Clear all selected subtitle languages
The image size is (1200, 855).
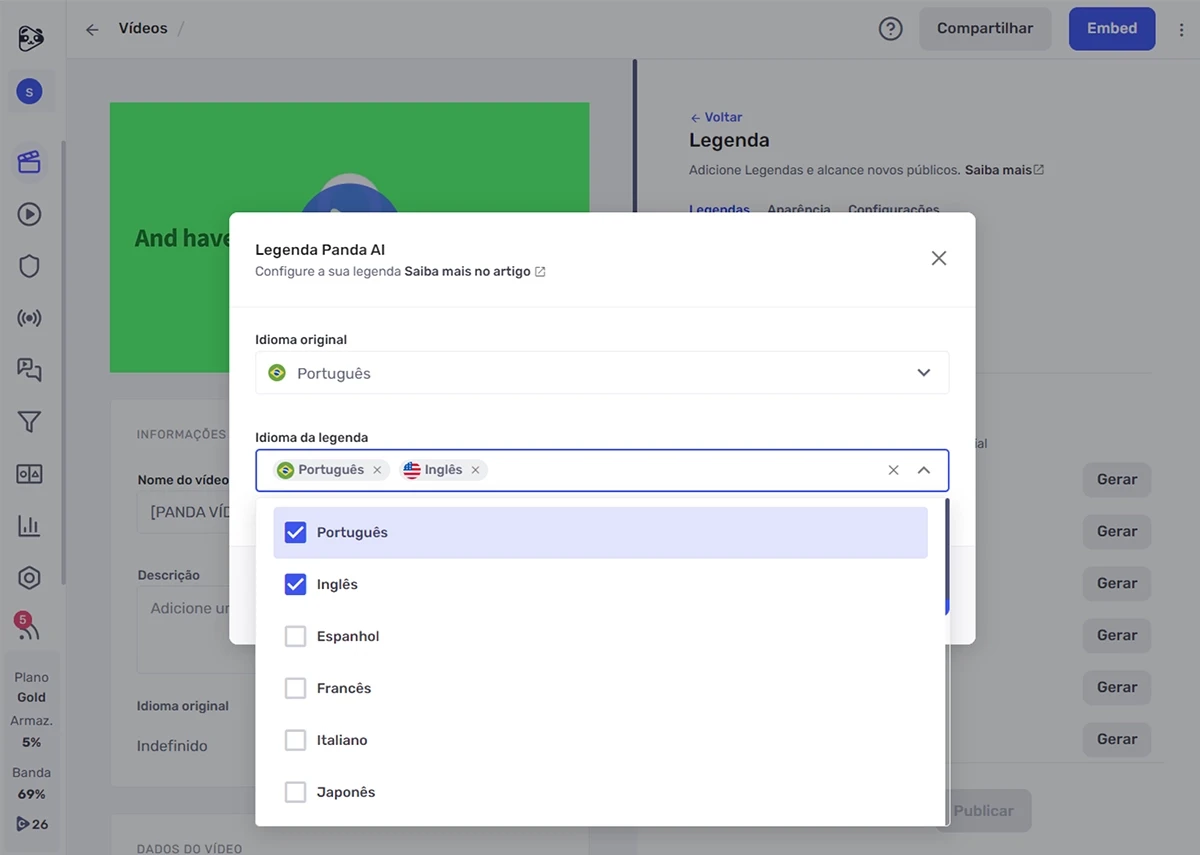[893, 470]
